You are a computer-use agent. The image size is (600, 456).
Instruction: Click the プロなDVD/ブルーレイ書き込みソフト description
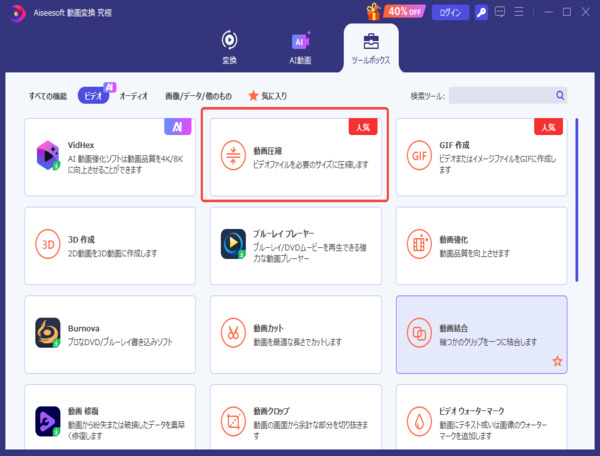120,342
